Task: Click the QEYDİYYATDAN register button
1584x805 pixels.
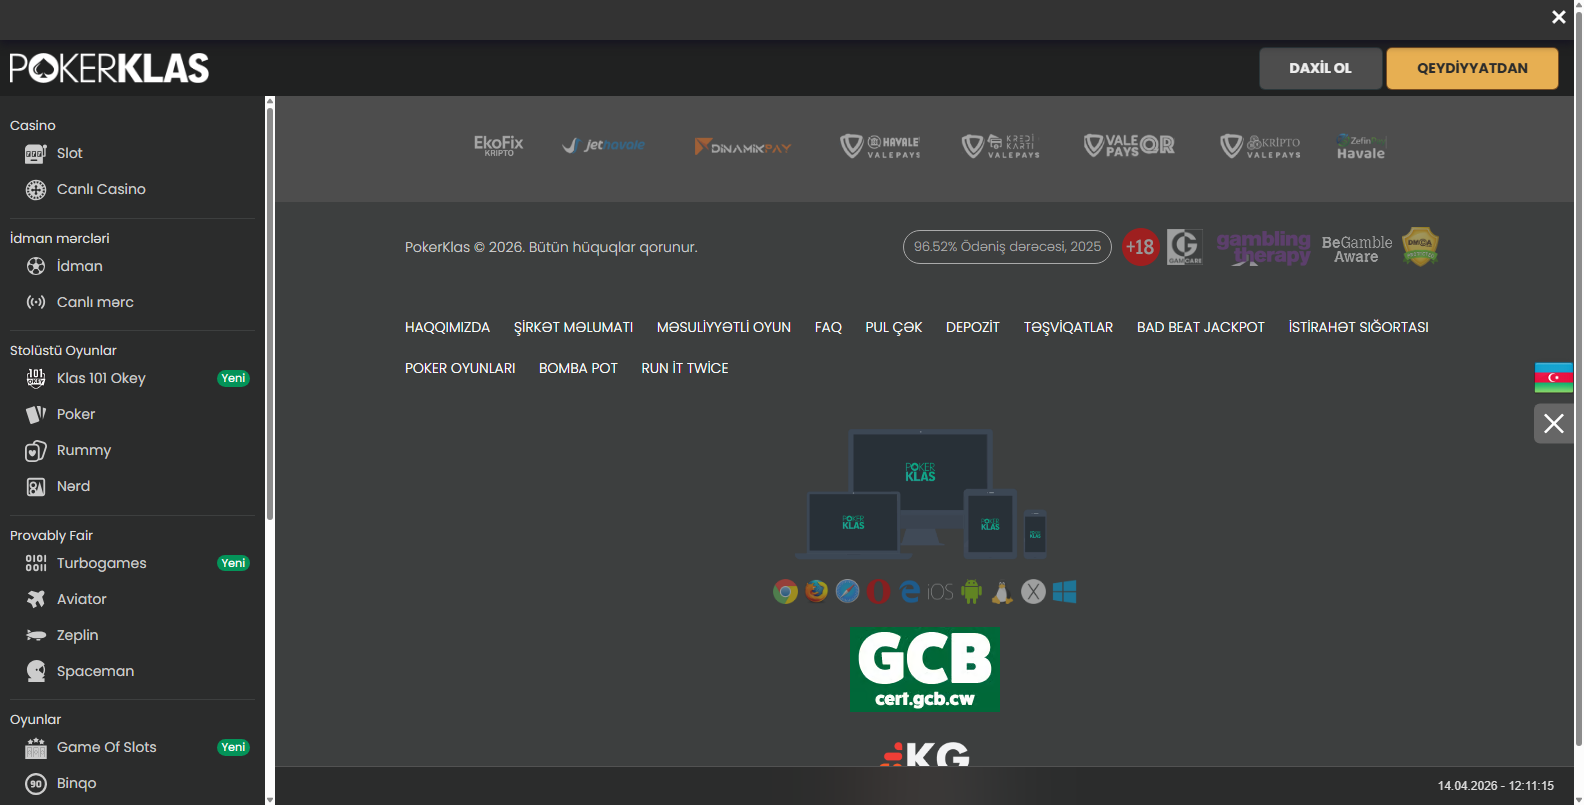Action: pos(1472,68)
